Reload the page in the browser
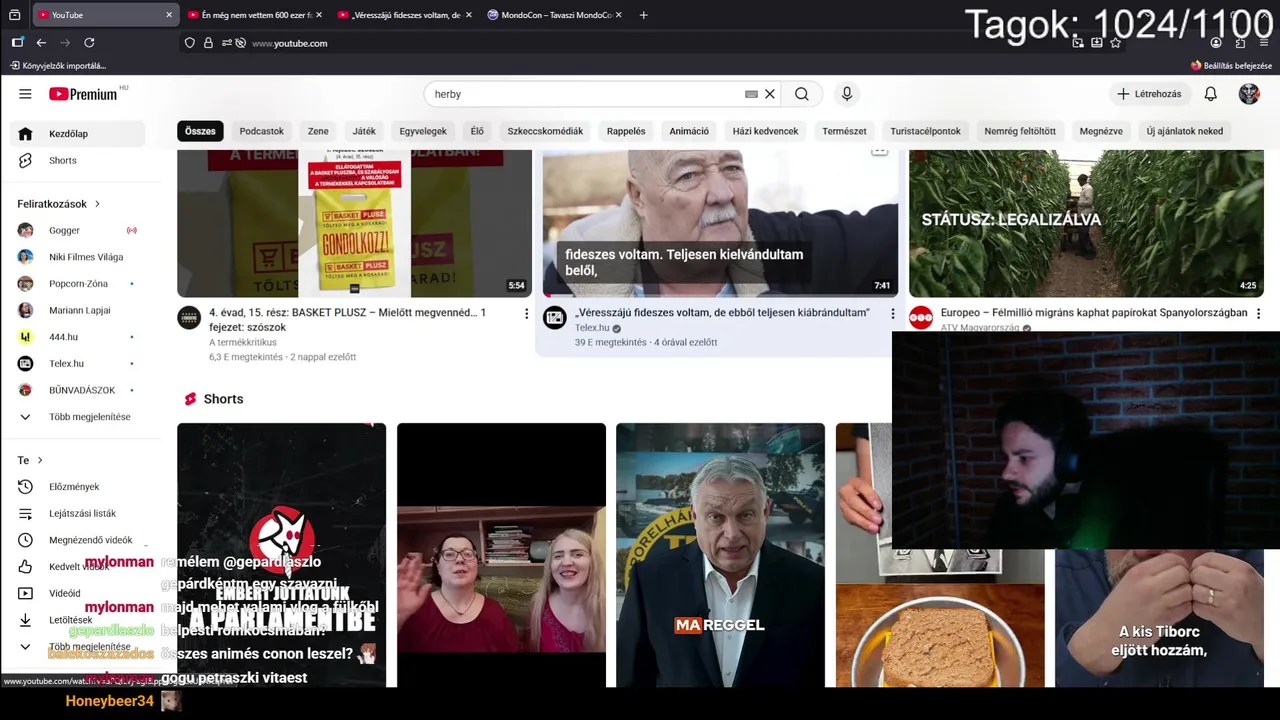1280x720 pixels. [x=89, y=43]
